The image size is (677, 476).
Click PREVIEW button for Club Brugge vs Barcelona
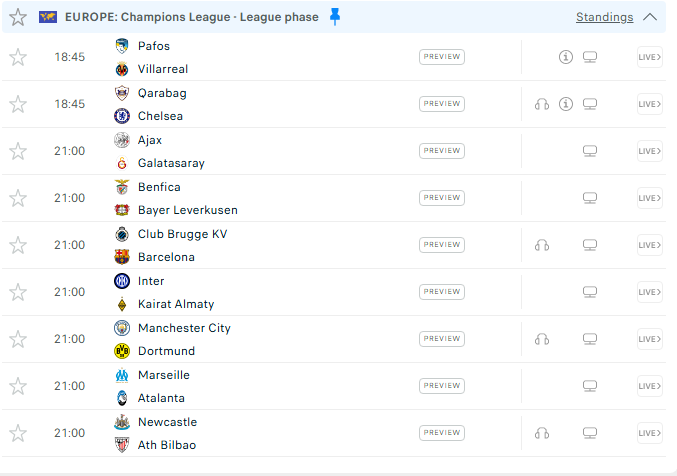(x=442, y=245)
